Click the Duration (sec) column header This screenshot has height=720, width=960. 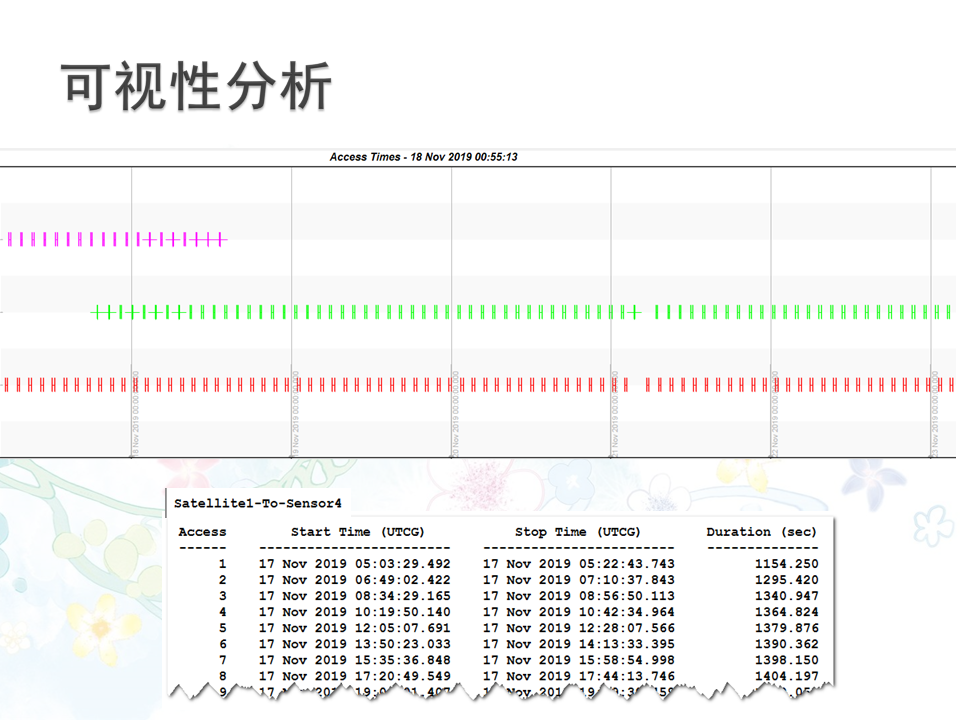click(761, 532)
